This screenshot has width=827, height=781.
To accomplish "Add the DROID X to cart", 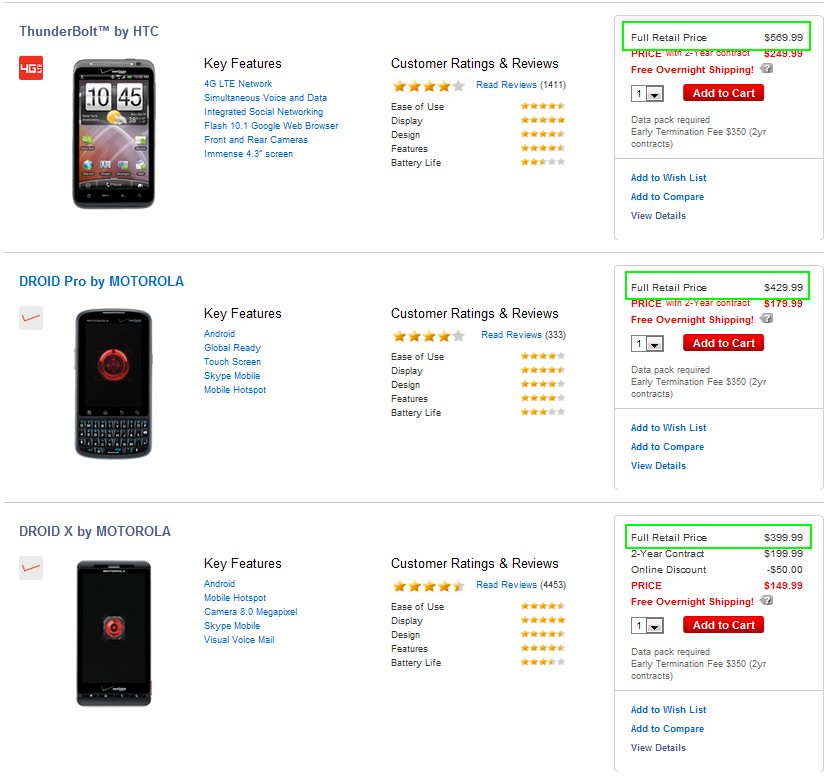I will [723, 625].
